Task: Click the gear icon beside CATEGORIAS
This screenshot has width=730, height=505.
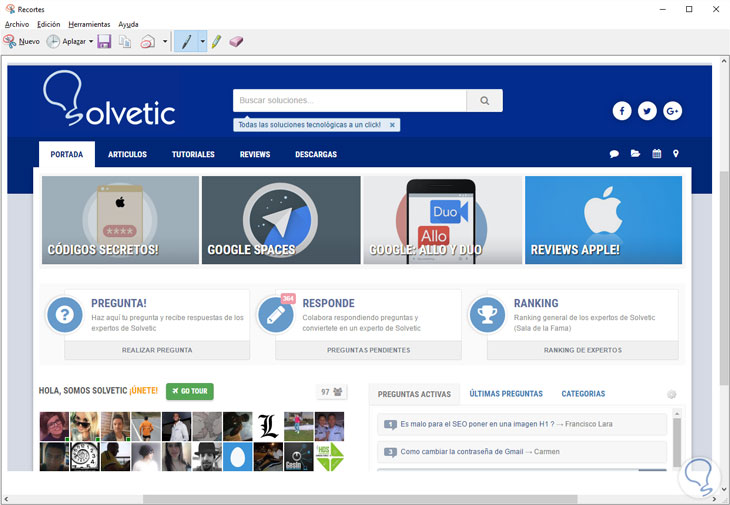Action: point(671,395)
